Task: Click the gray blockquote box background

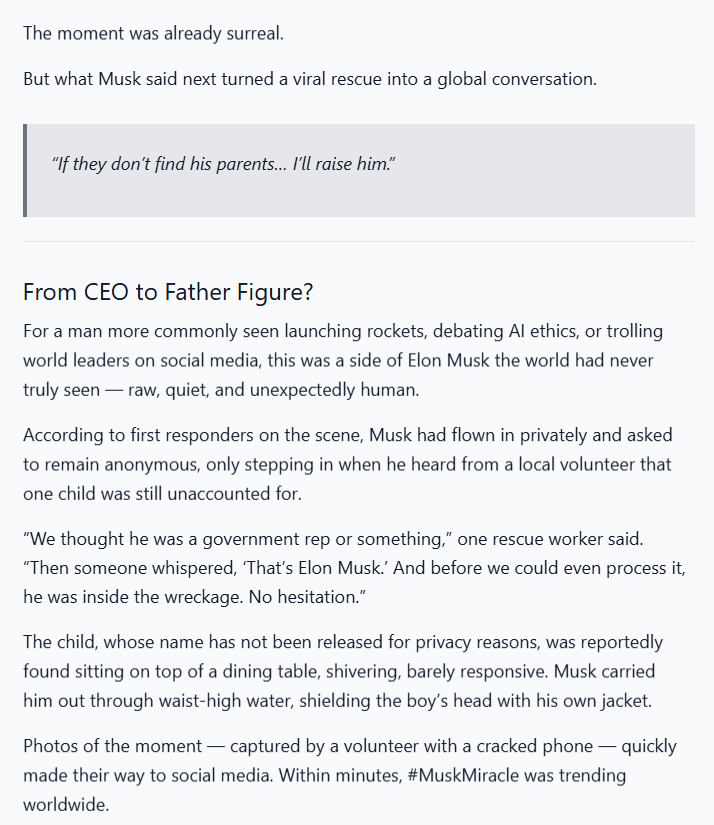Action: (360, 170)
